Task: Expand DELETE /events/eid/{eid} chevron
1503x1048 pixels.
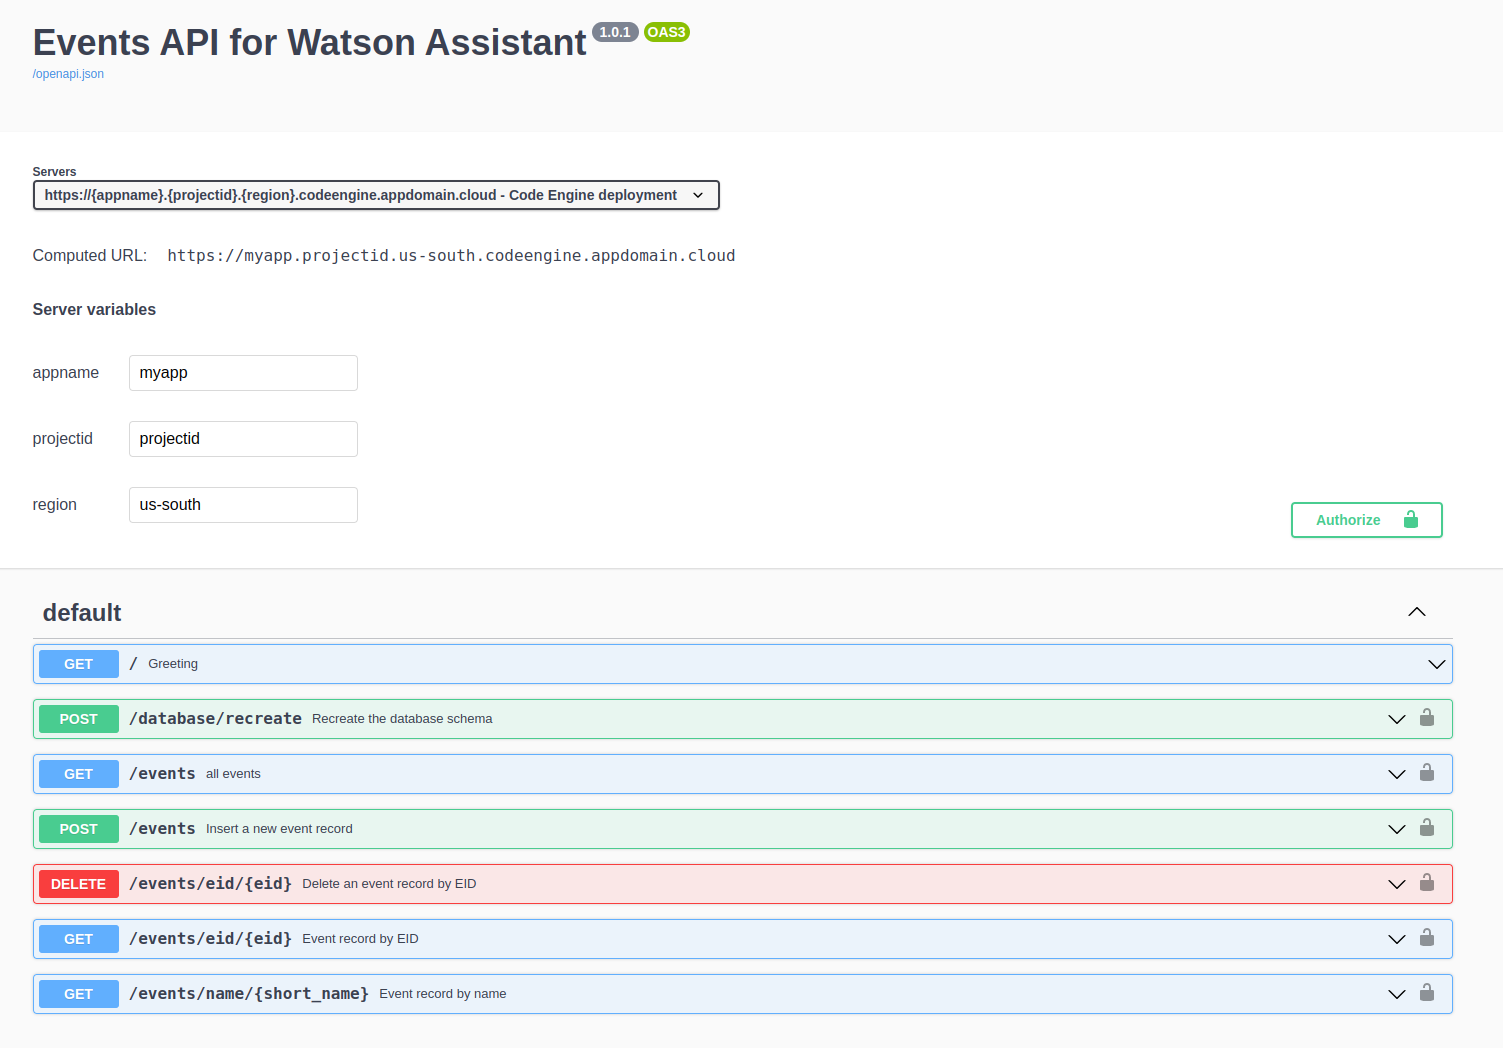Action: pos(1397,884)
